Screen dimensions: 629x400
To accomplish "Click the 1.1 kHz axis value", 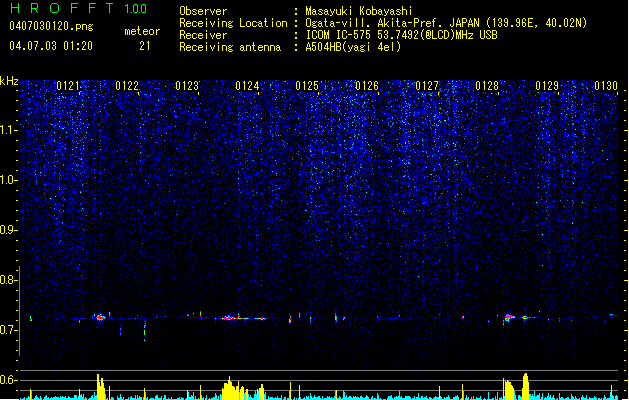I will [9, 130].
